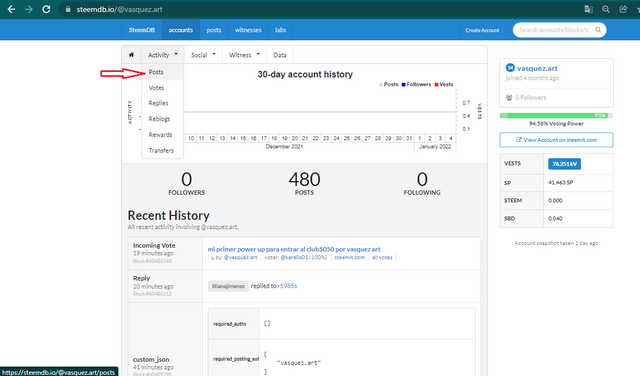
Task: Click the 0 FOLLOWING counter
Action: 422,183
